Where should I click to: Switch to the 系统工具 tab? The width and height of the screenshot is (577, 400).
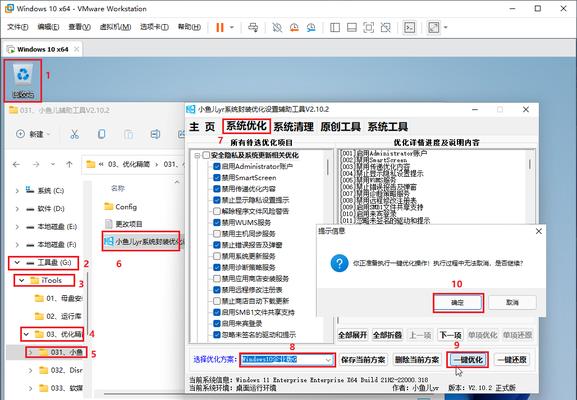pyautogui.click(x=387, y=127)
